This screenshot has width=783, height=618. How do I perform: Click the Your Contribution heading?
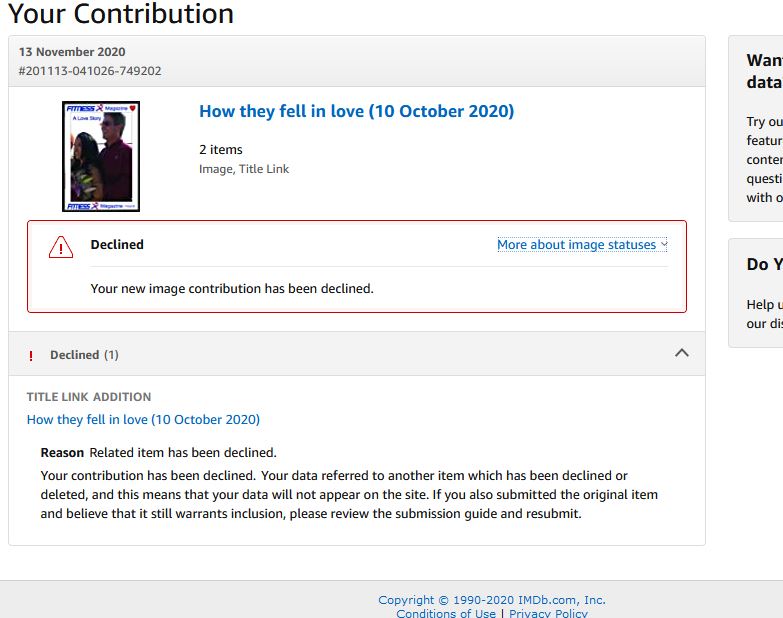[x=120, y=14]
